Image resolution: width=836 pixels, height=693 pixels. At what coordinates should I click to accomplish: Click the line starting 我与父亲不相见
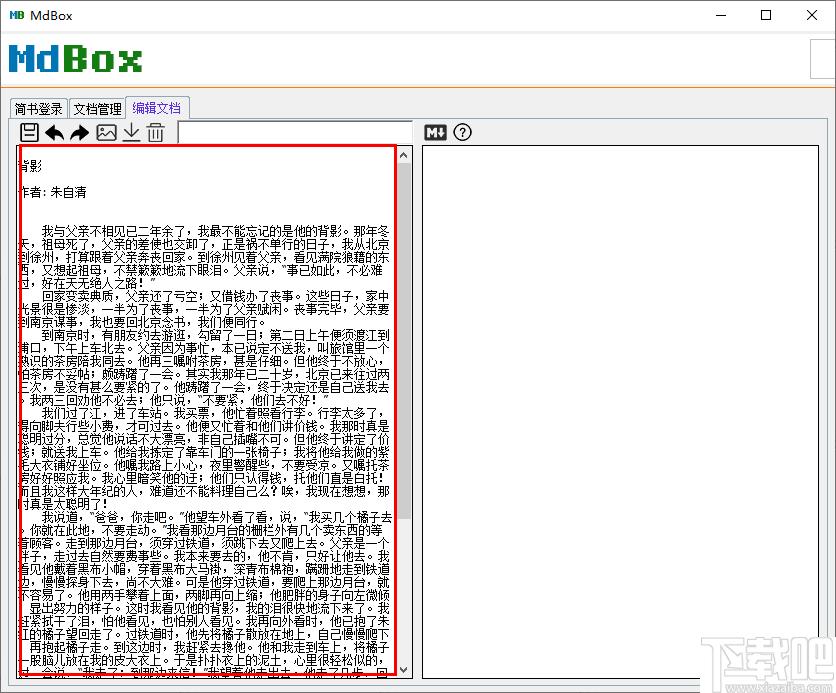pyautogui.click(x=216, y=231)
